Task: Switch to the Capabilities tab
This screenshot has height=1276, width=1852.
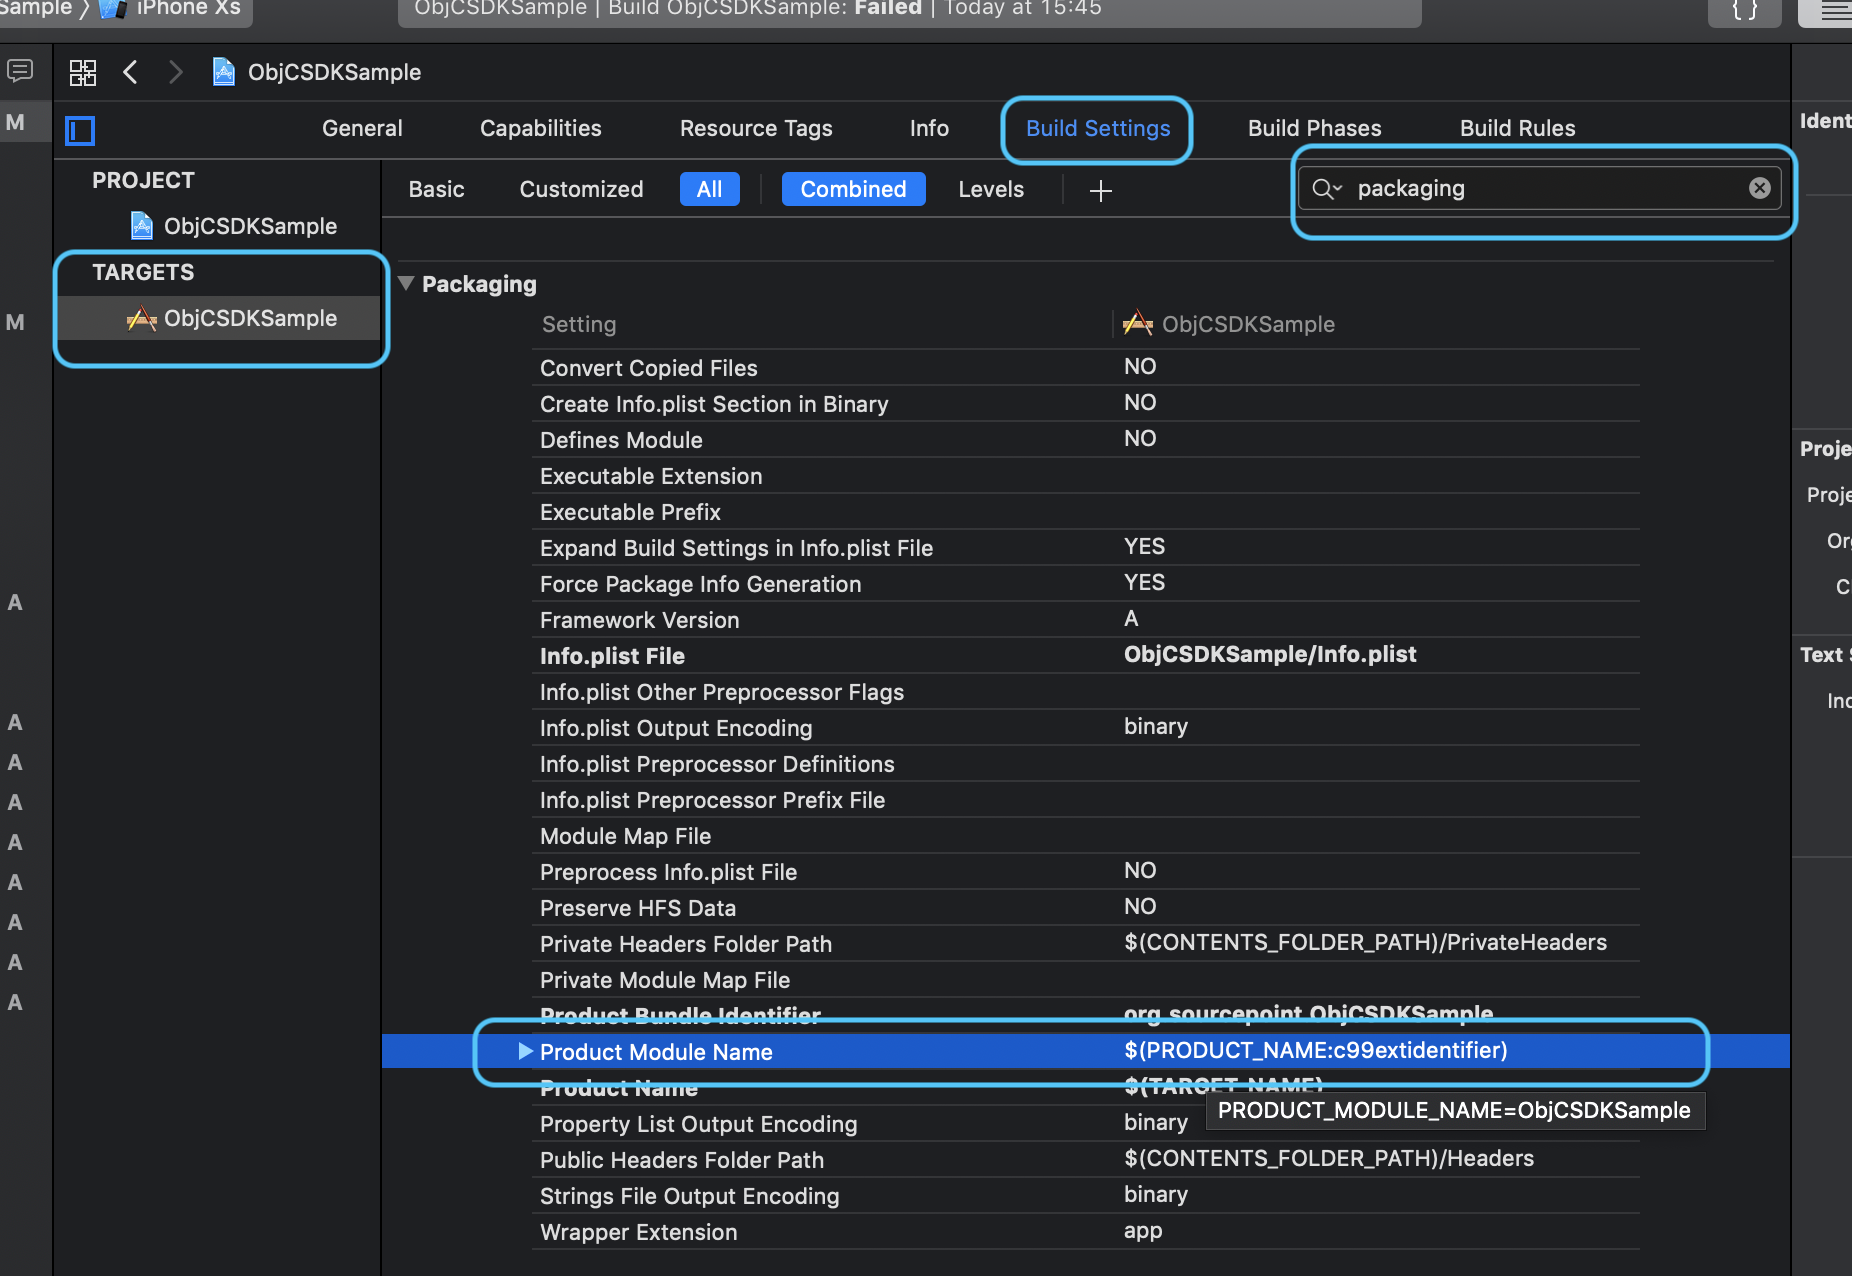Action: tap(541, 128)
